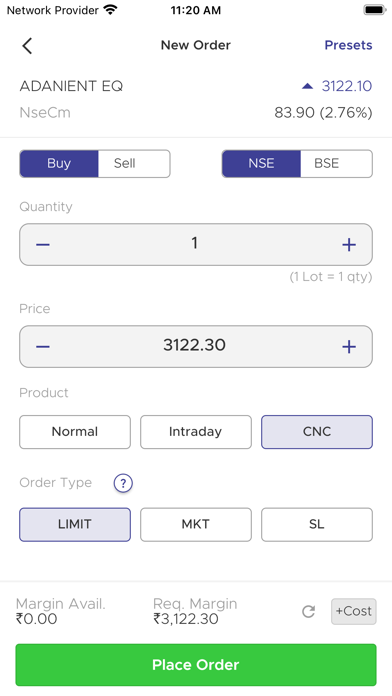Image resolution: width=392 pixels, height=696 pixels.
Task: Choose the Normal product type
Action: click(x=75, y=432)
